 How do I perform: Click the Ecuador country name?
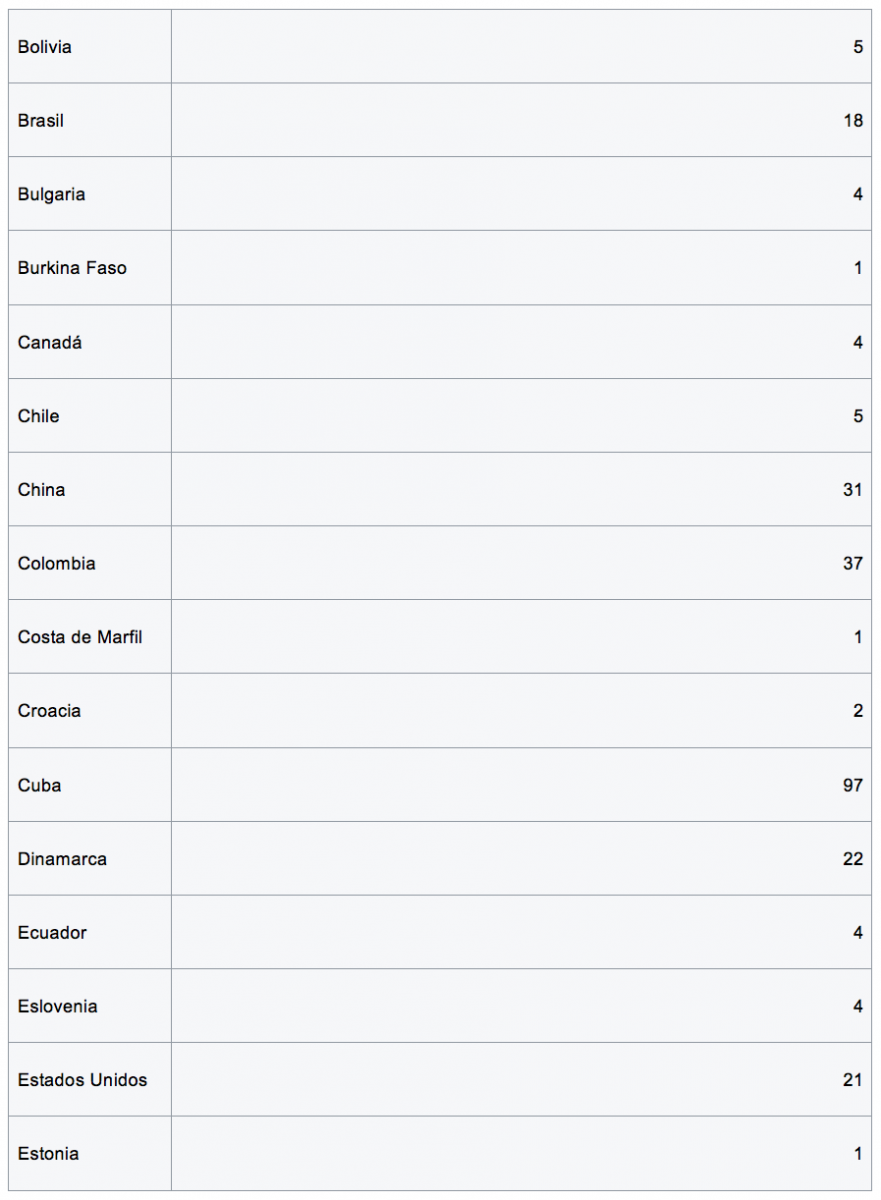click(52, 933)
